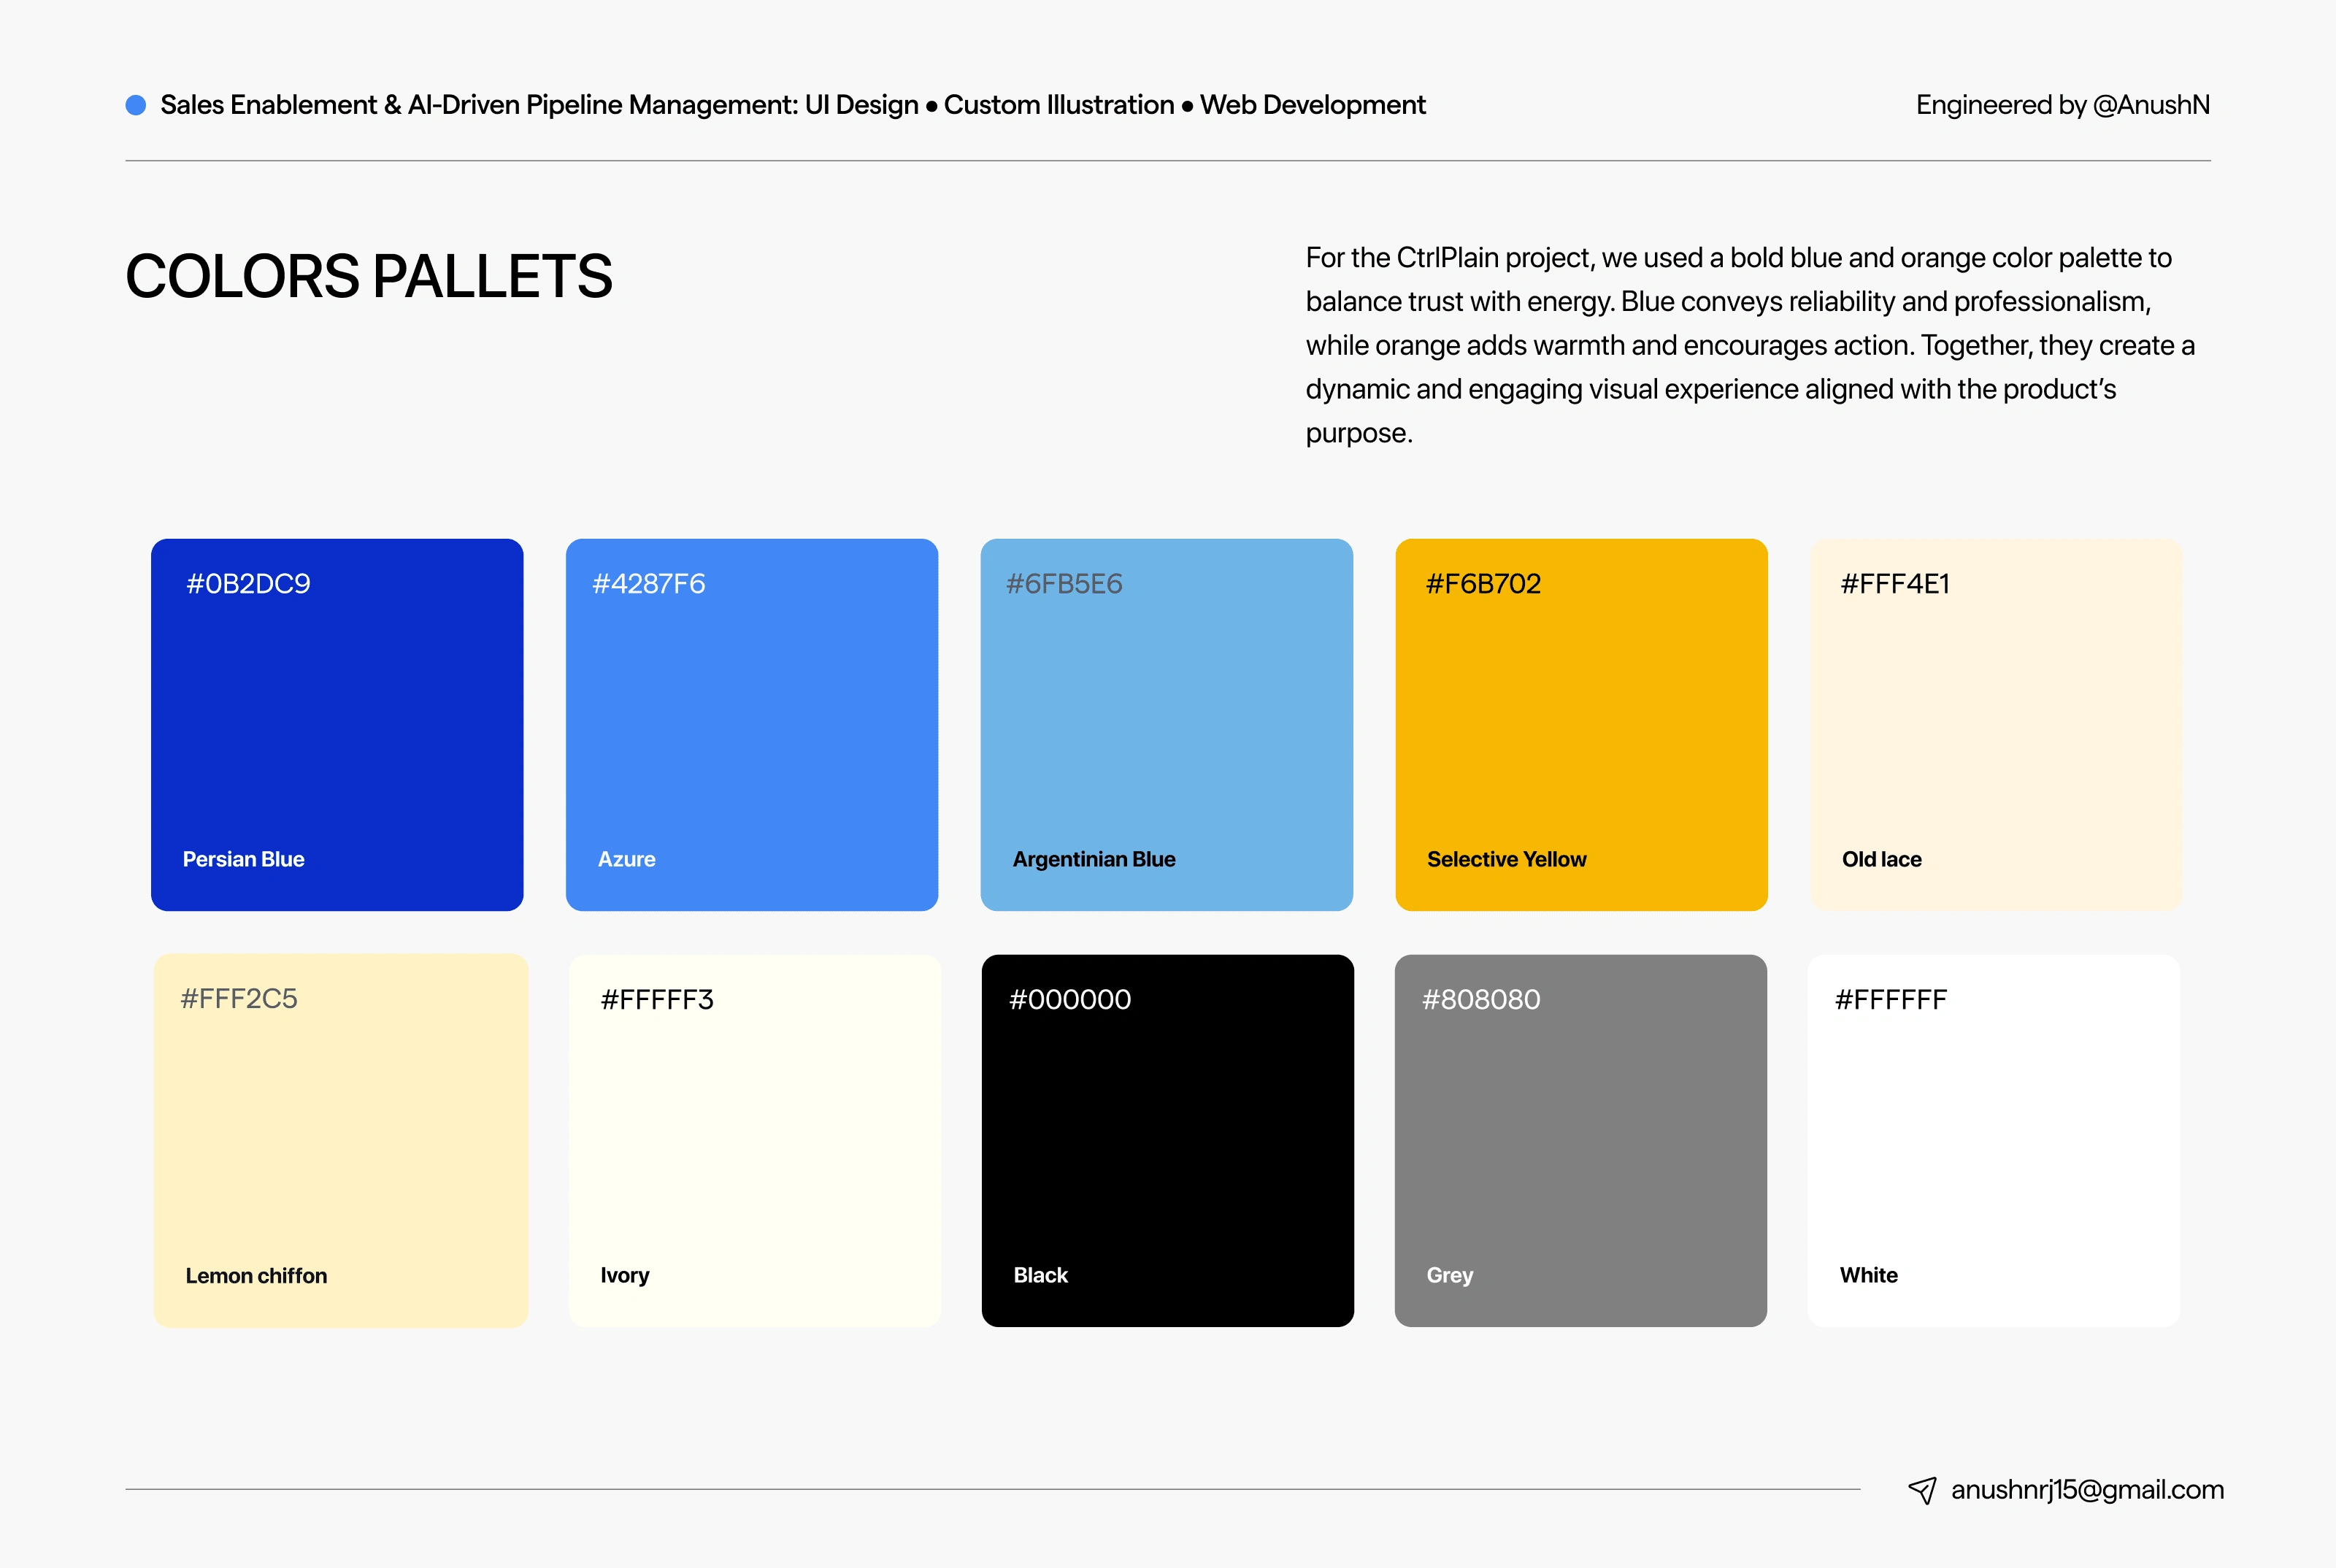Click the #4287F6 hex code
This screenshot has width=2336, height=1568.
(x=649, y=584)
